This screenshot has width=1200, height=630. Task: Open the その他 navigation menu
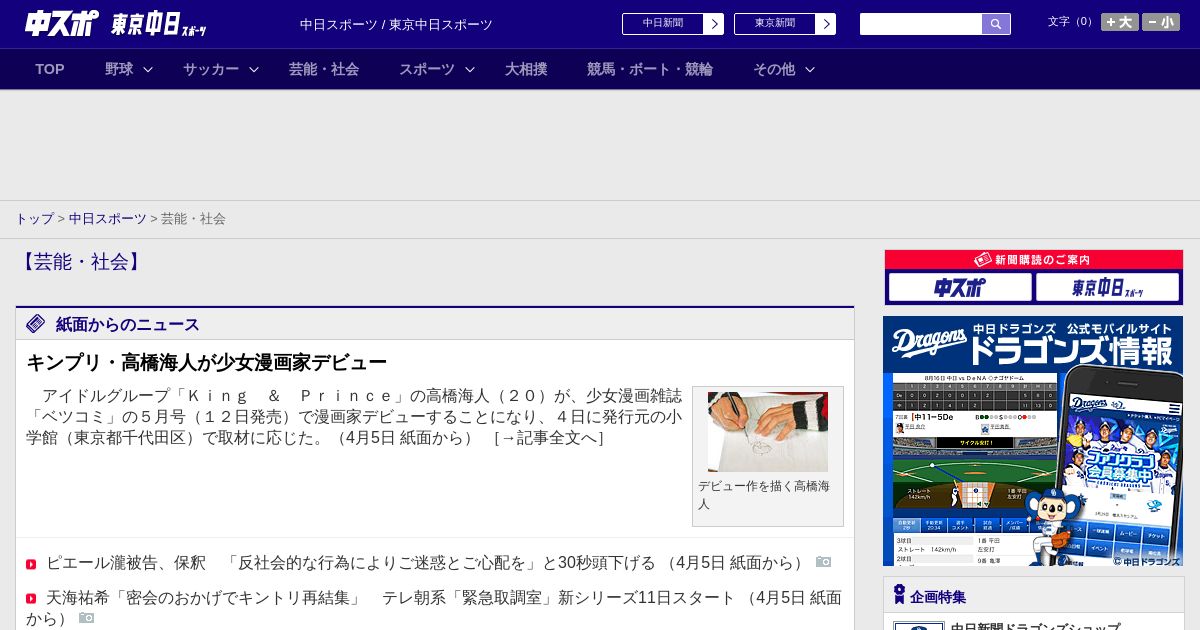click(774, 69)
